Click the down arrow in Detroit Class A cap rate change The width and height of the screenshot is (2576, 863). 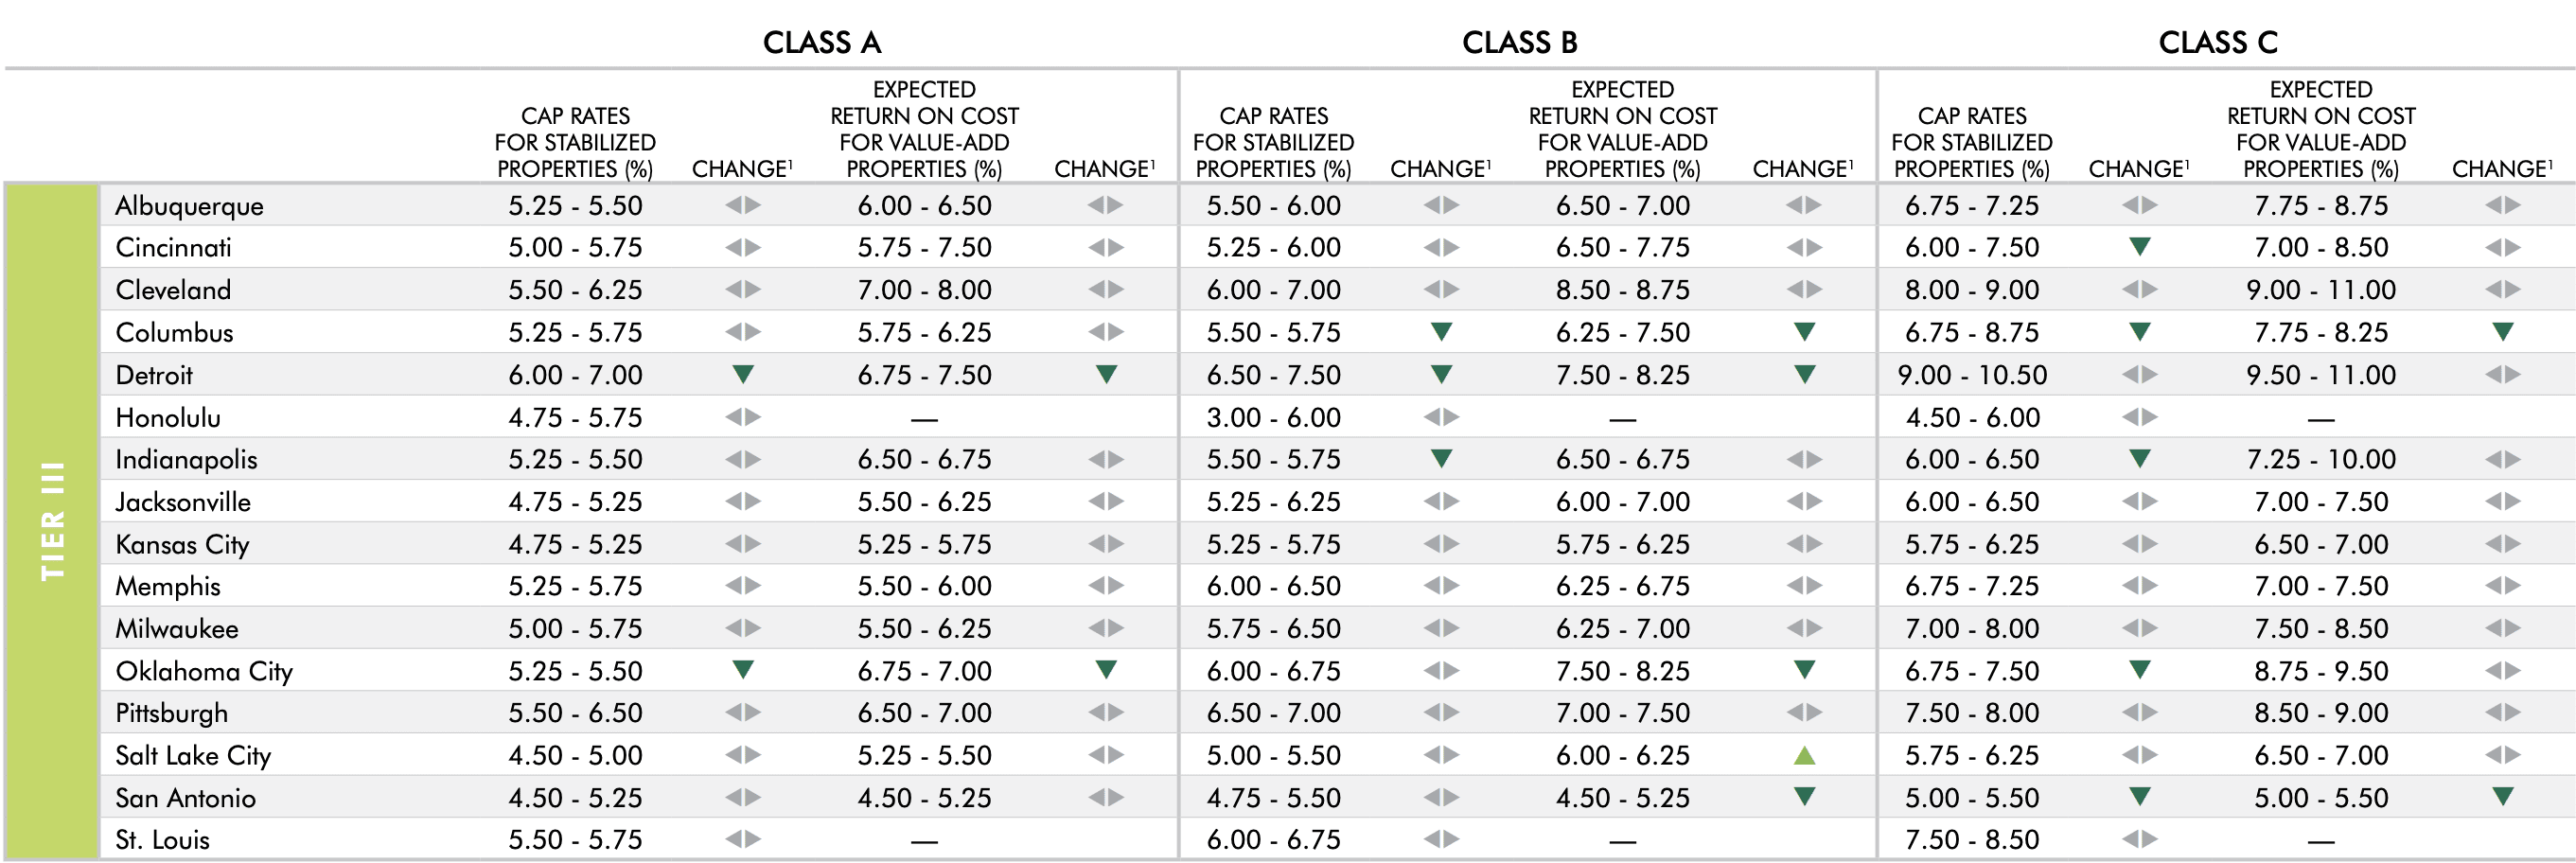tap(742, 375)
